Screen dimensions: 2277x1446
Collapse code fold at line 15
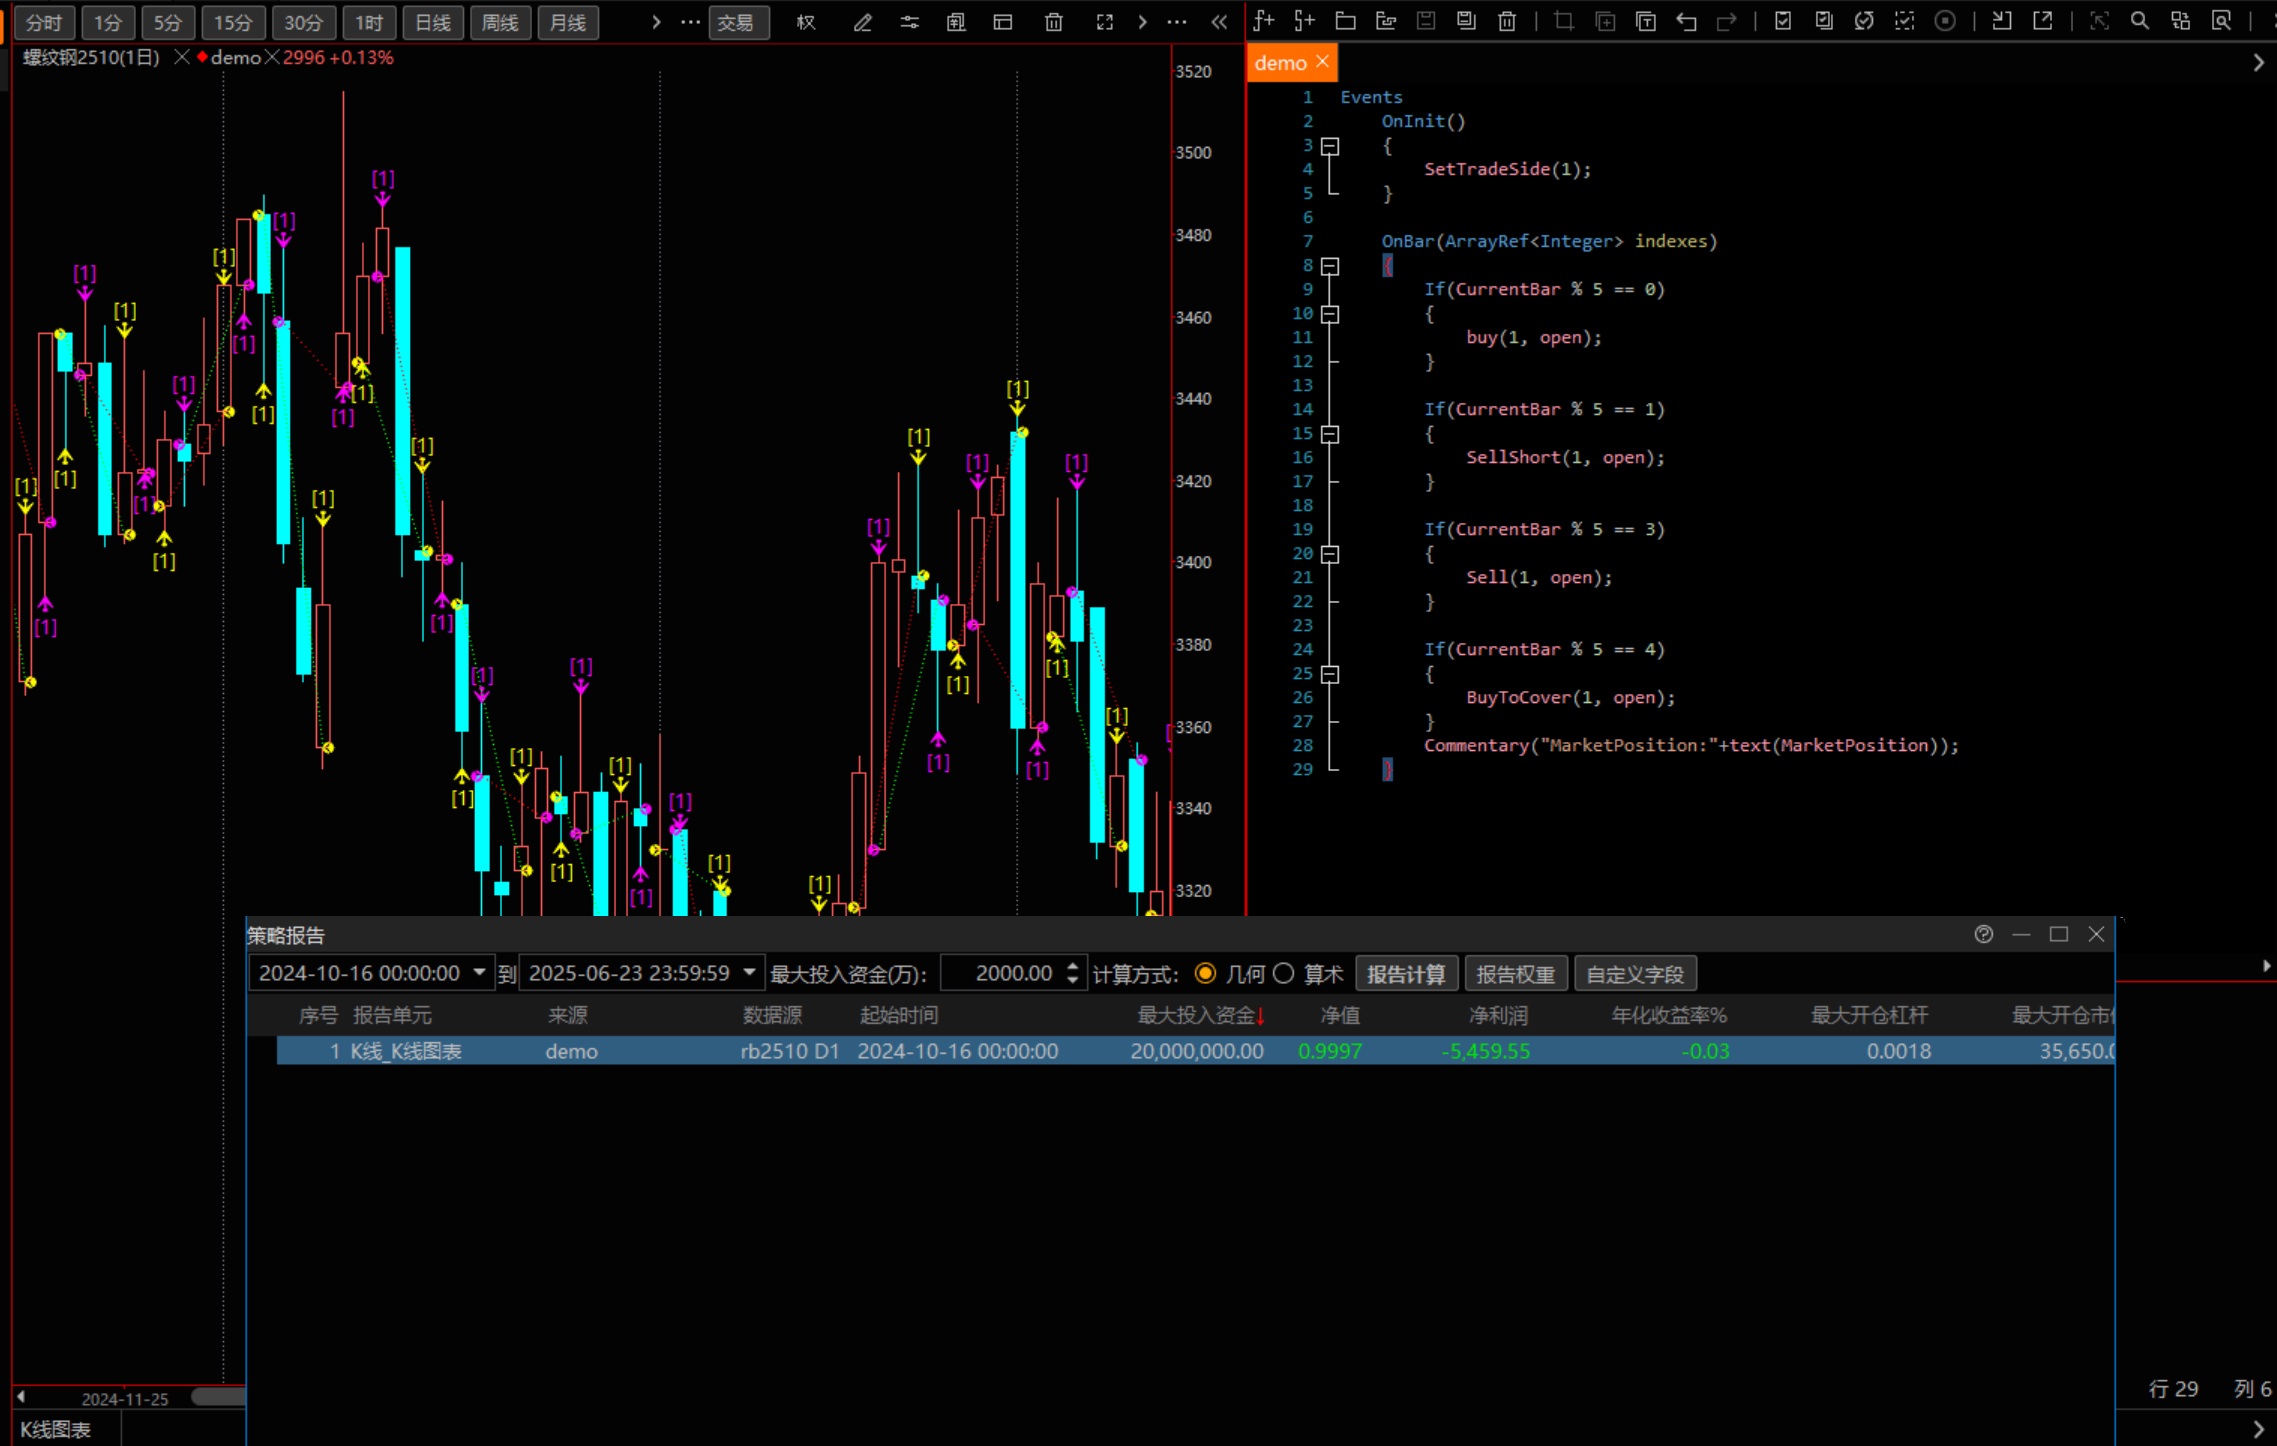coord(1330,434)
